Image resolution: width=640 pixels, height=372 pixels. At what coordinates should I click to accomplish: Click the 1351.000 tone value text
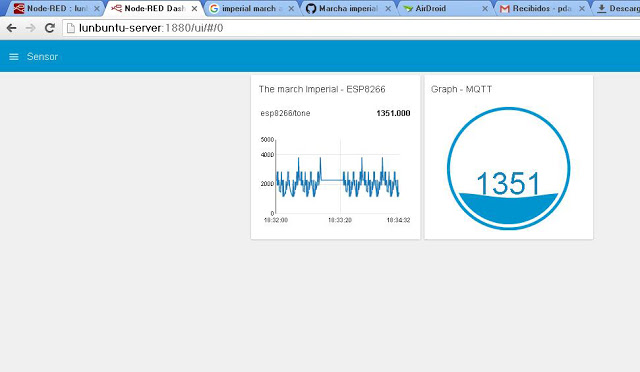(393, 113)
